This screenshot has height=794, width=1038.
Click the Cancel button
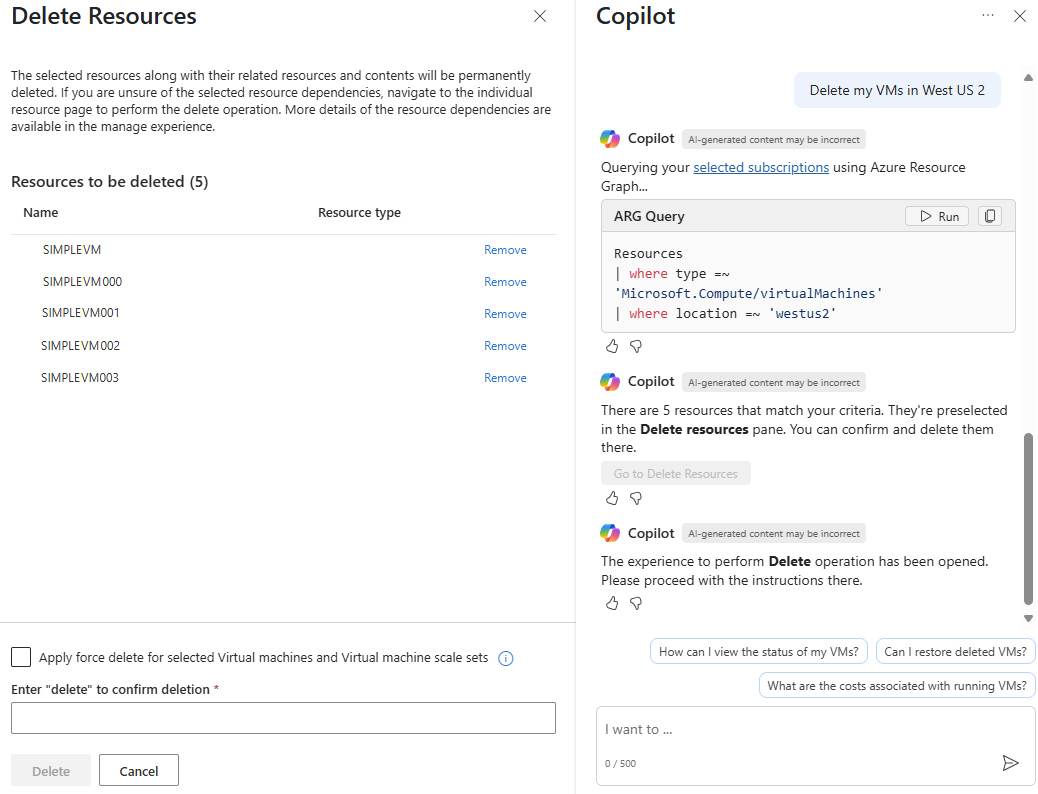(139, 771)
